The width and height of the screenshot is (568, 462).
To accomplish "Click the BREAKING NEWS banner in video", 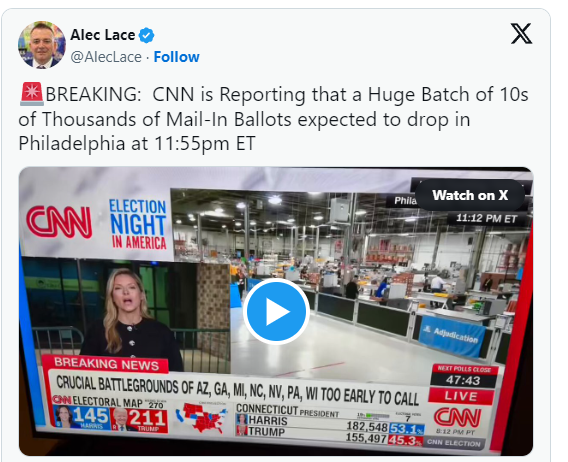I will [106, 364].
